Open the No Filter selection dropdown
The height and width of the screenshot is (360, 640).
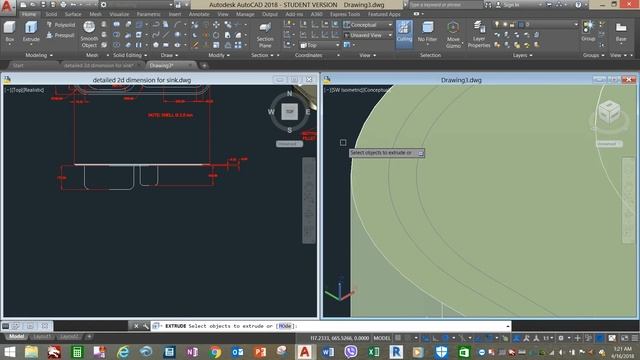tap(427, 32)
